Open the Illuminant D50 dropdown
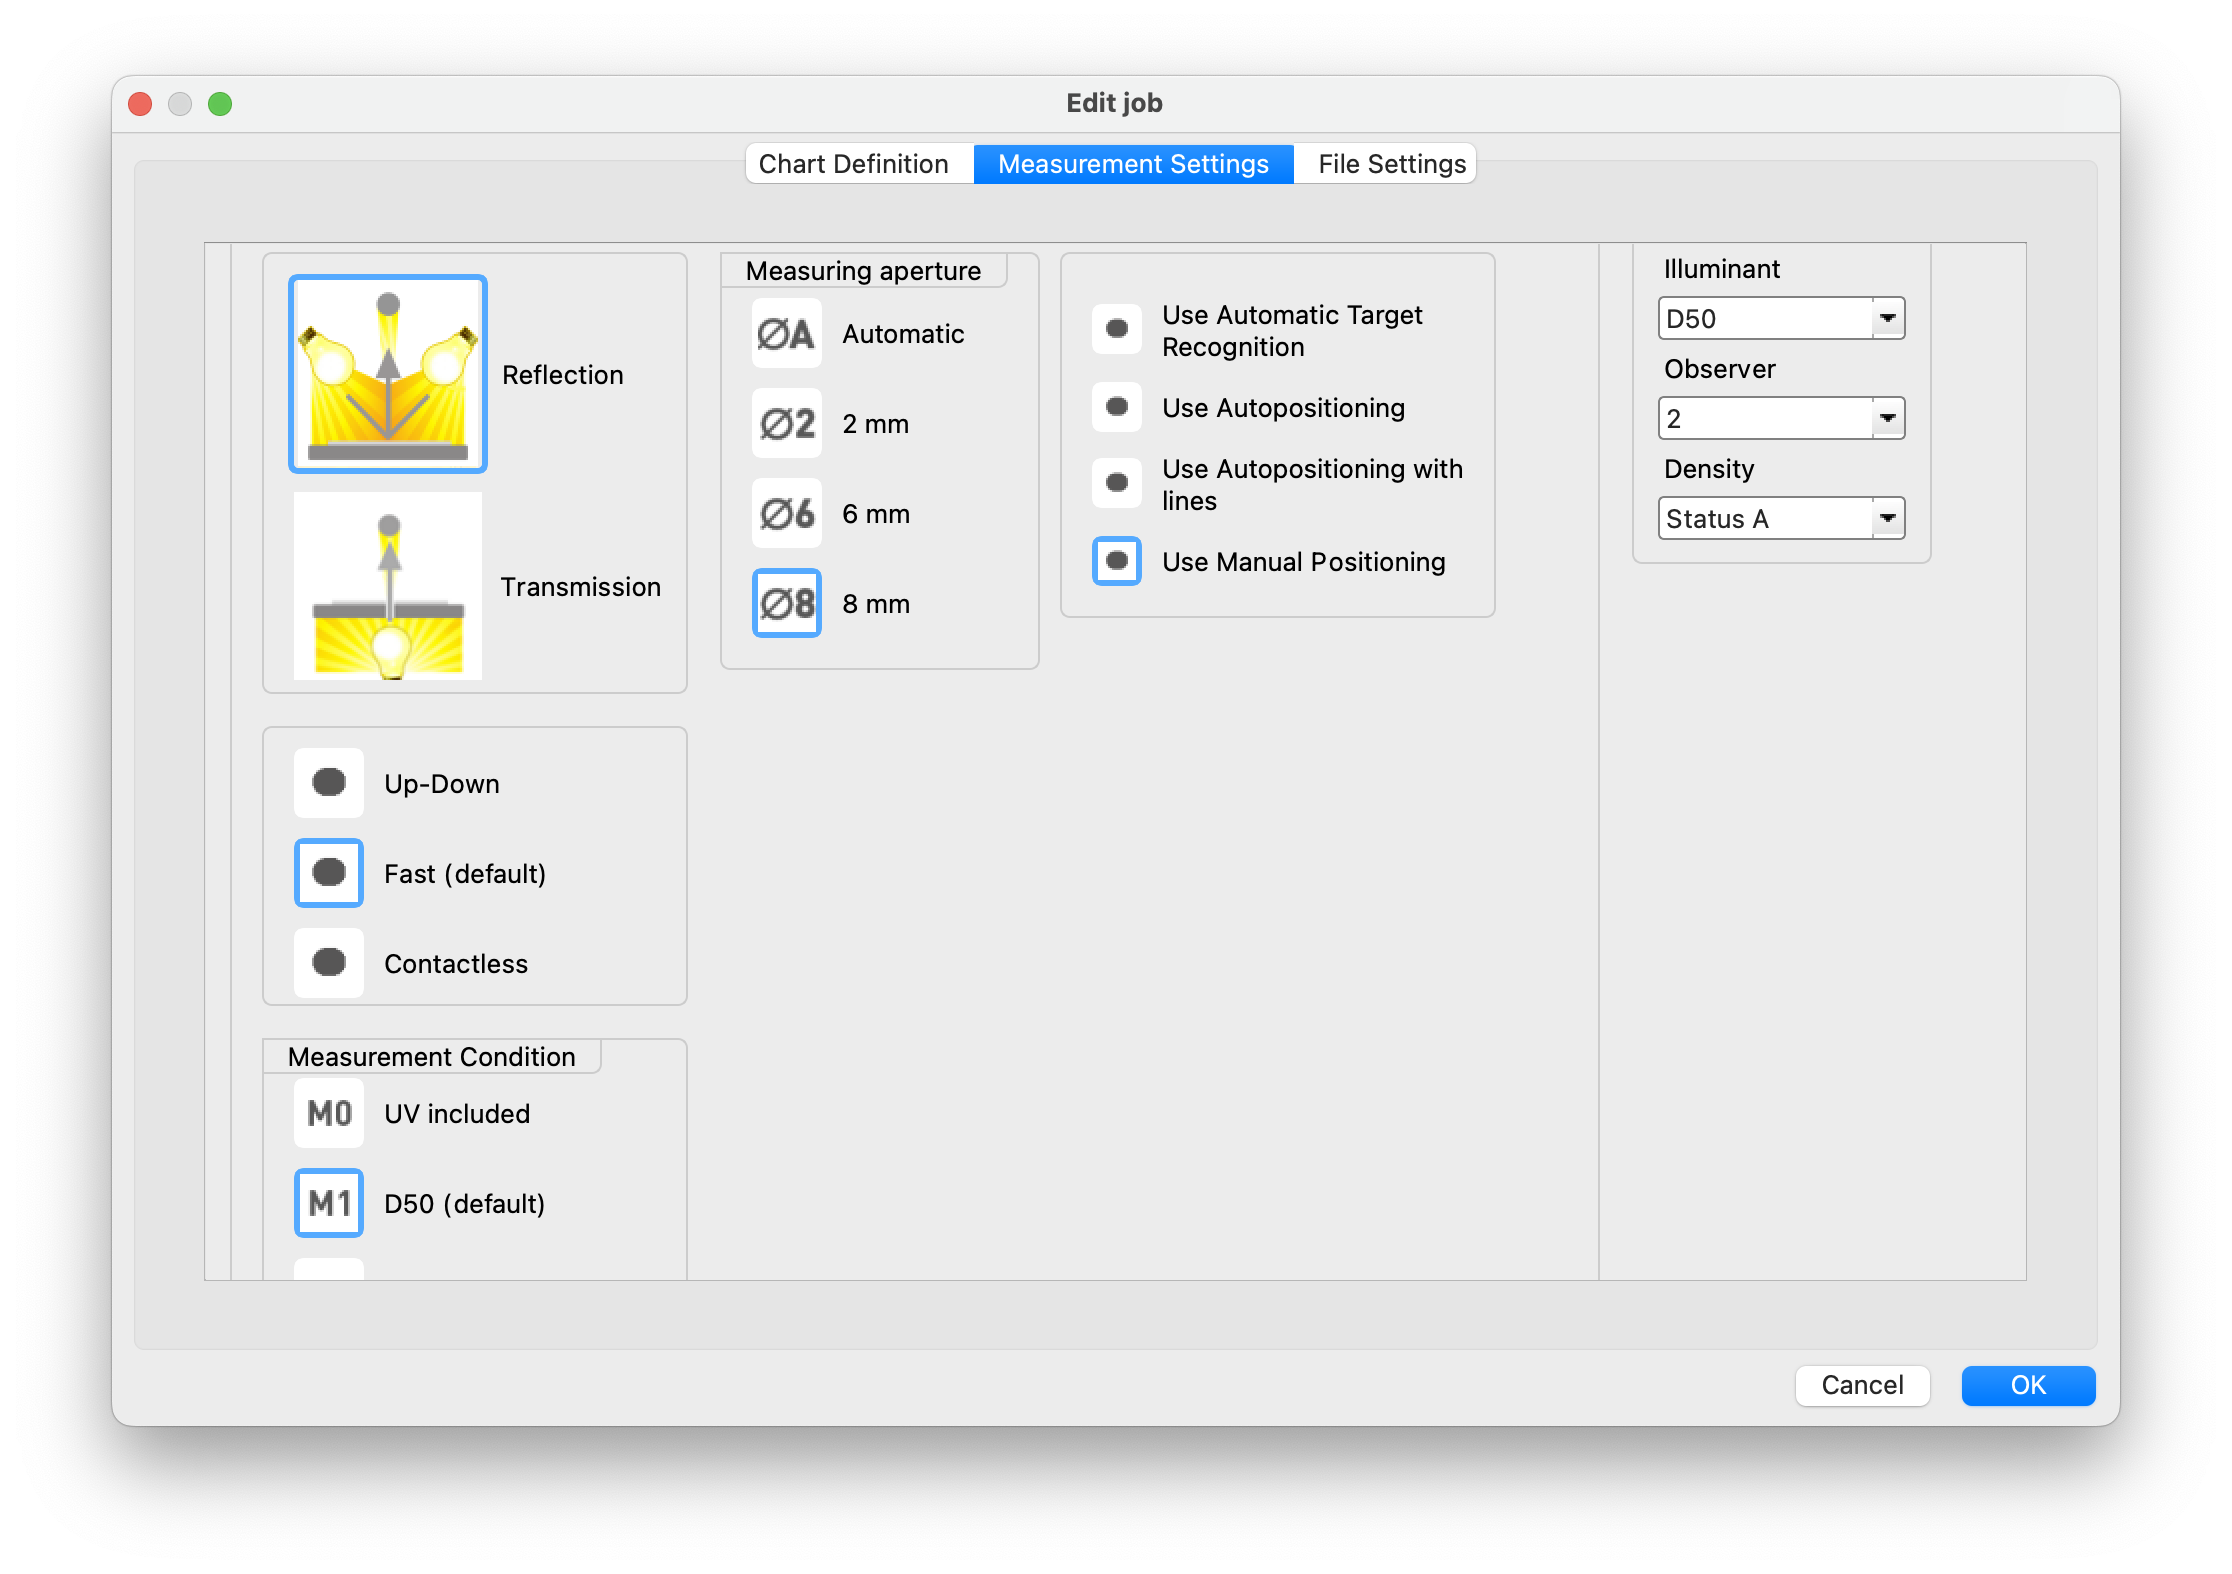Viewport: 2232px width, 1574px height. tap(1886, 319)
